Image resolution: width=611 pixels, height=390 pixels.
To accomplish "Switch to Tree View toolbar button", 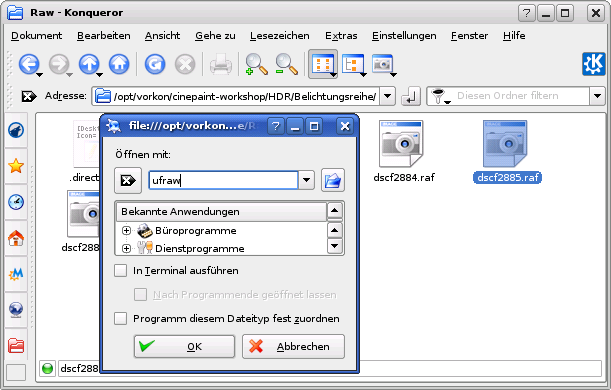I will click(353, 64).
